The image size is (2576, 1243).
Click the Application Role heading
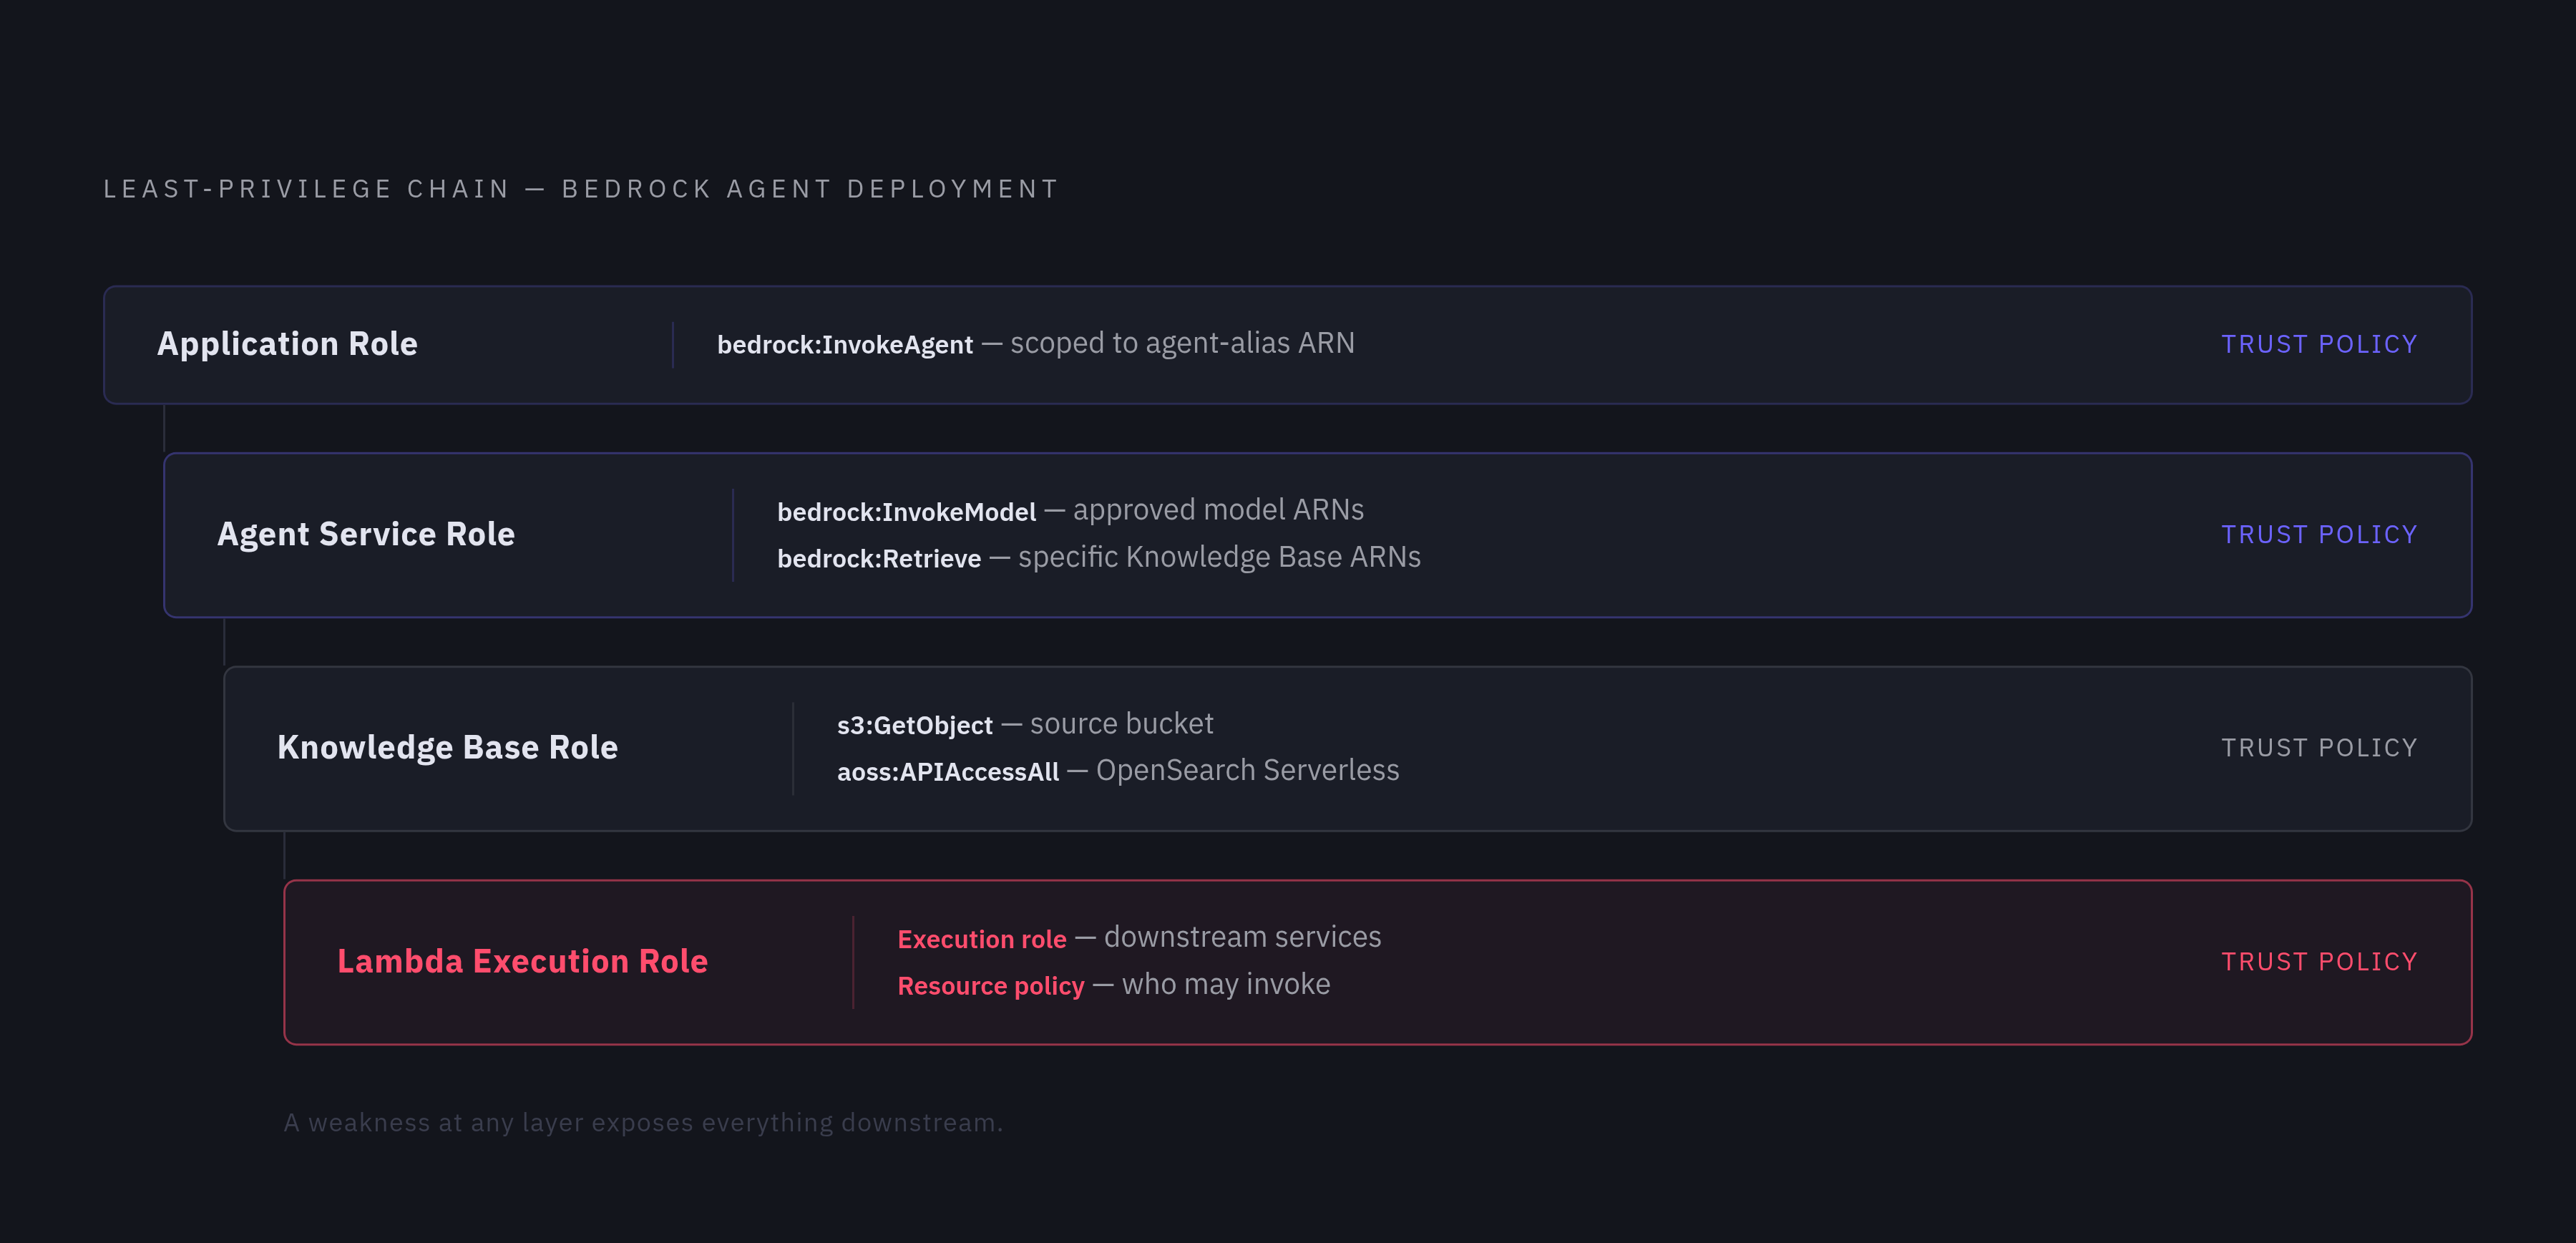coord(287,344)
